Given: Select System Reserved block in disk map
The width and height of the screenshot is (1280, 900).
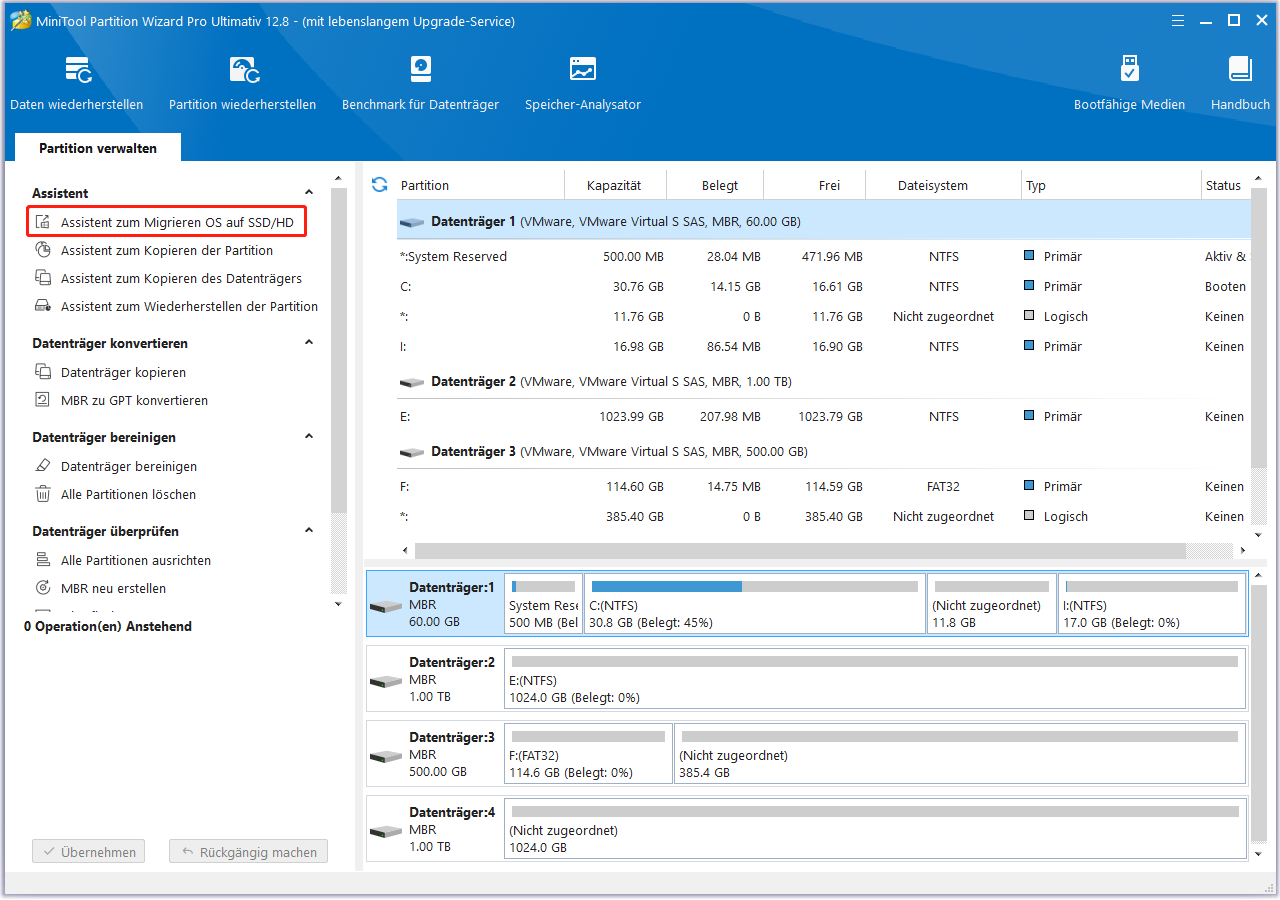Looking at the screenshot, I should pos(543,604).
